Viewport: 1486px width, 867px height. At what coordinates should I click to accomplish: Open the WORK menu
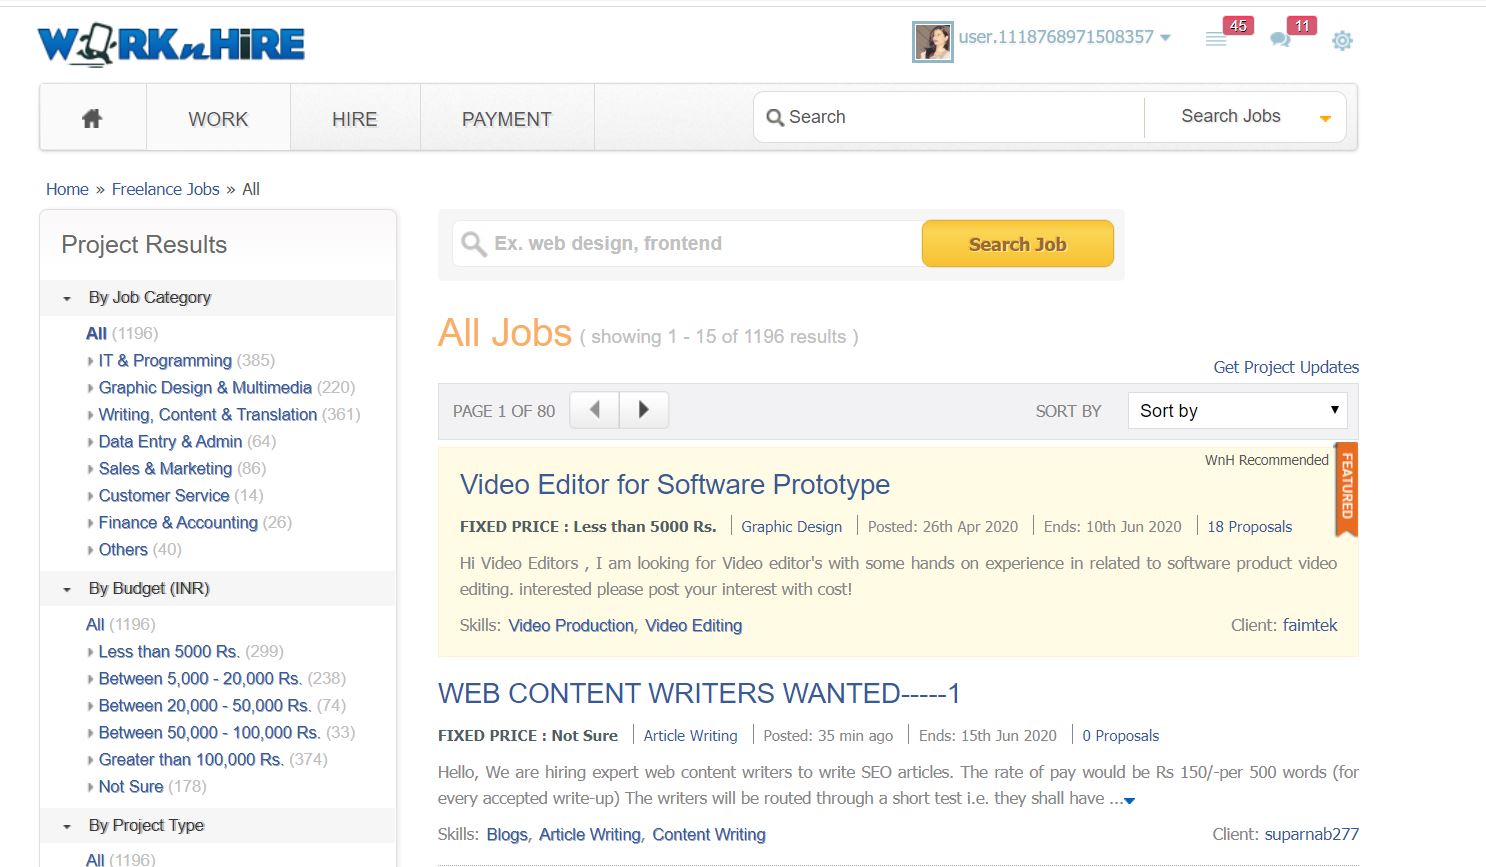pyautogui.click(x=218, y=118)
